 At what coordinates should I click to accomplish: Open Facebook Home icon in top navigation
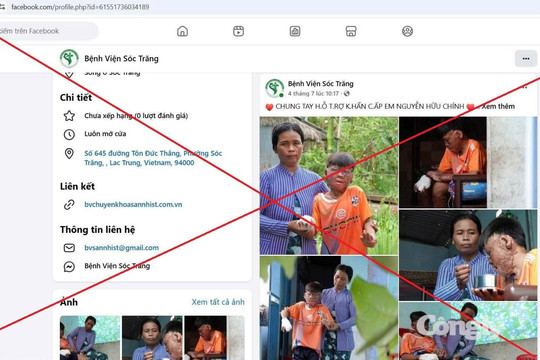tap(182, 31)
